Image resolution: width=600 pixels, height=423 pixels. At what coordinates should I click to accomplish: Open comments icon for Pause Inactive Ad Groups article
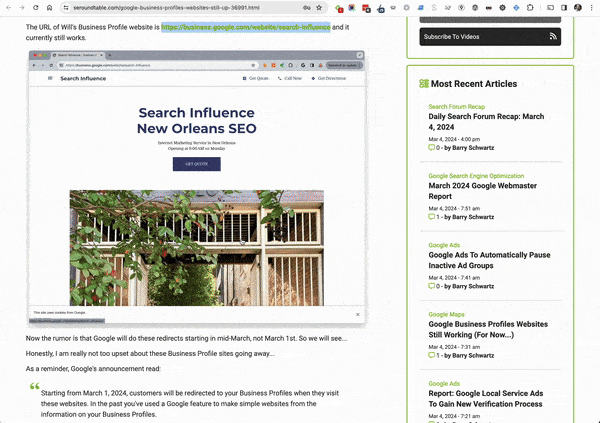431,286
